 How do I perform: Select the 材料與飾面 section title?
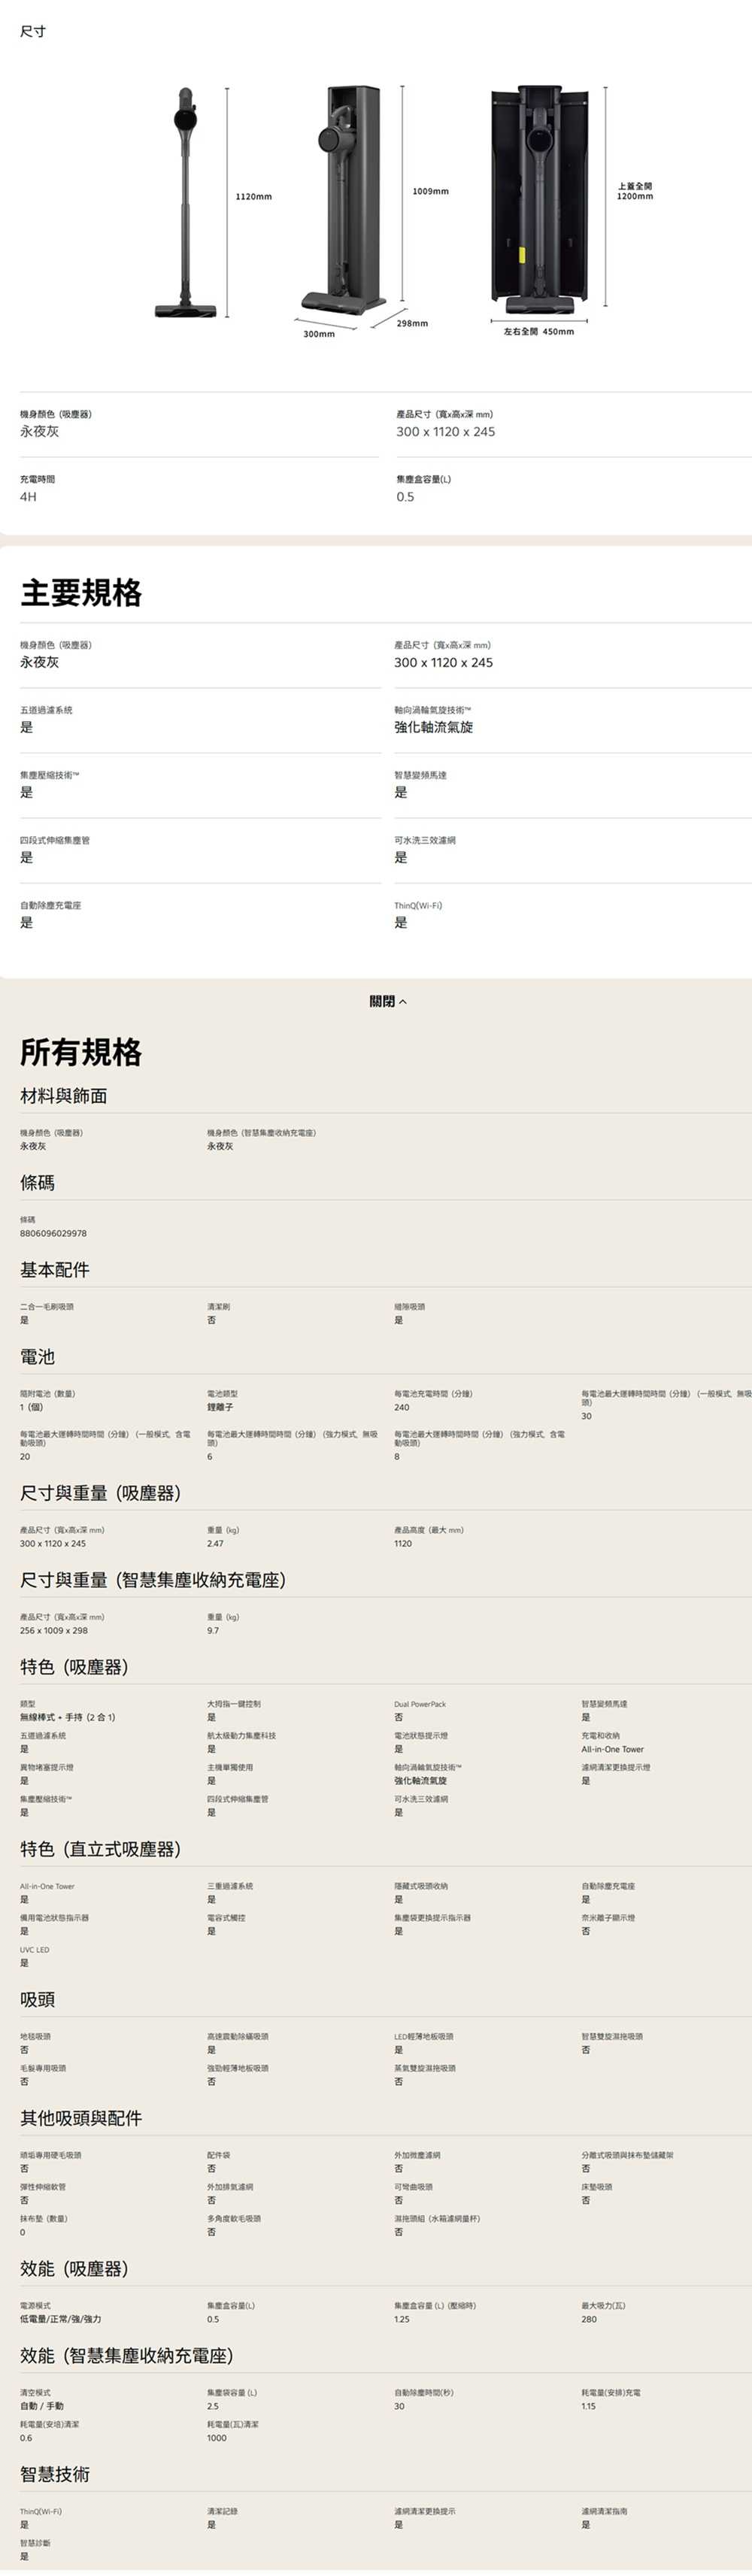click(x=64, y=1096)
